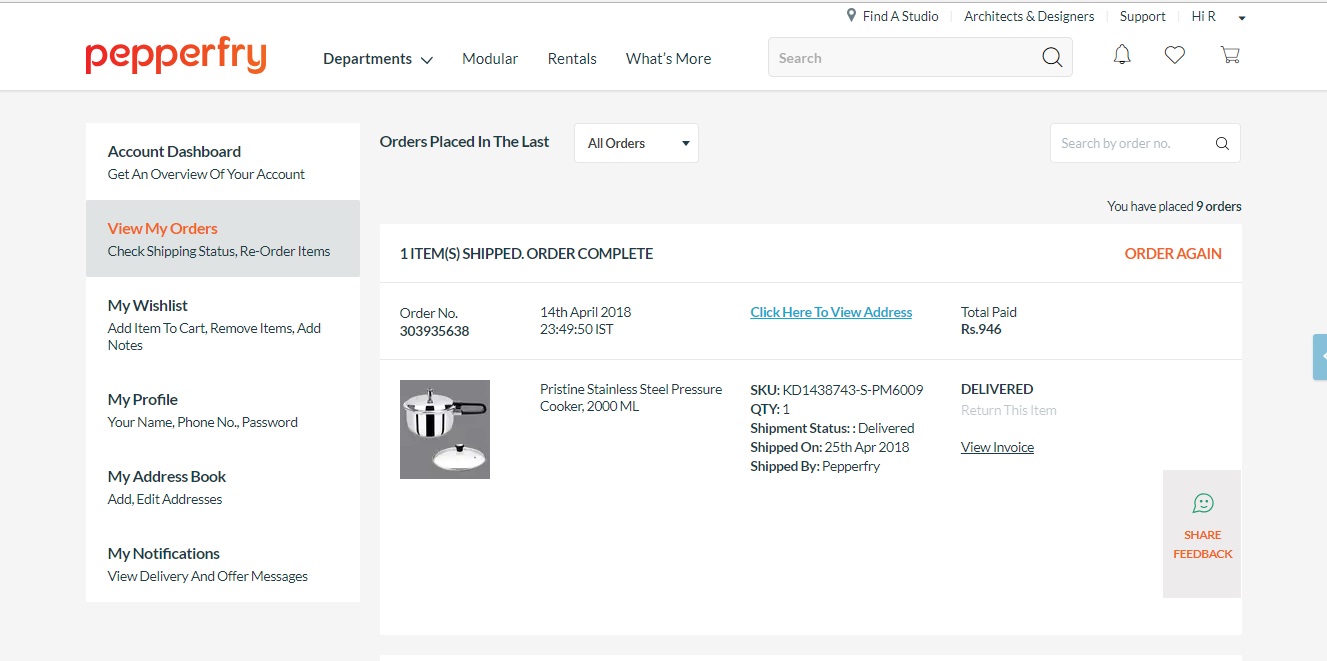The height and width of the screenshot is (661, 1327).
Task: Expand the Hi R account menu arrow
Action: [1242, 18]
